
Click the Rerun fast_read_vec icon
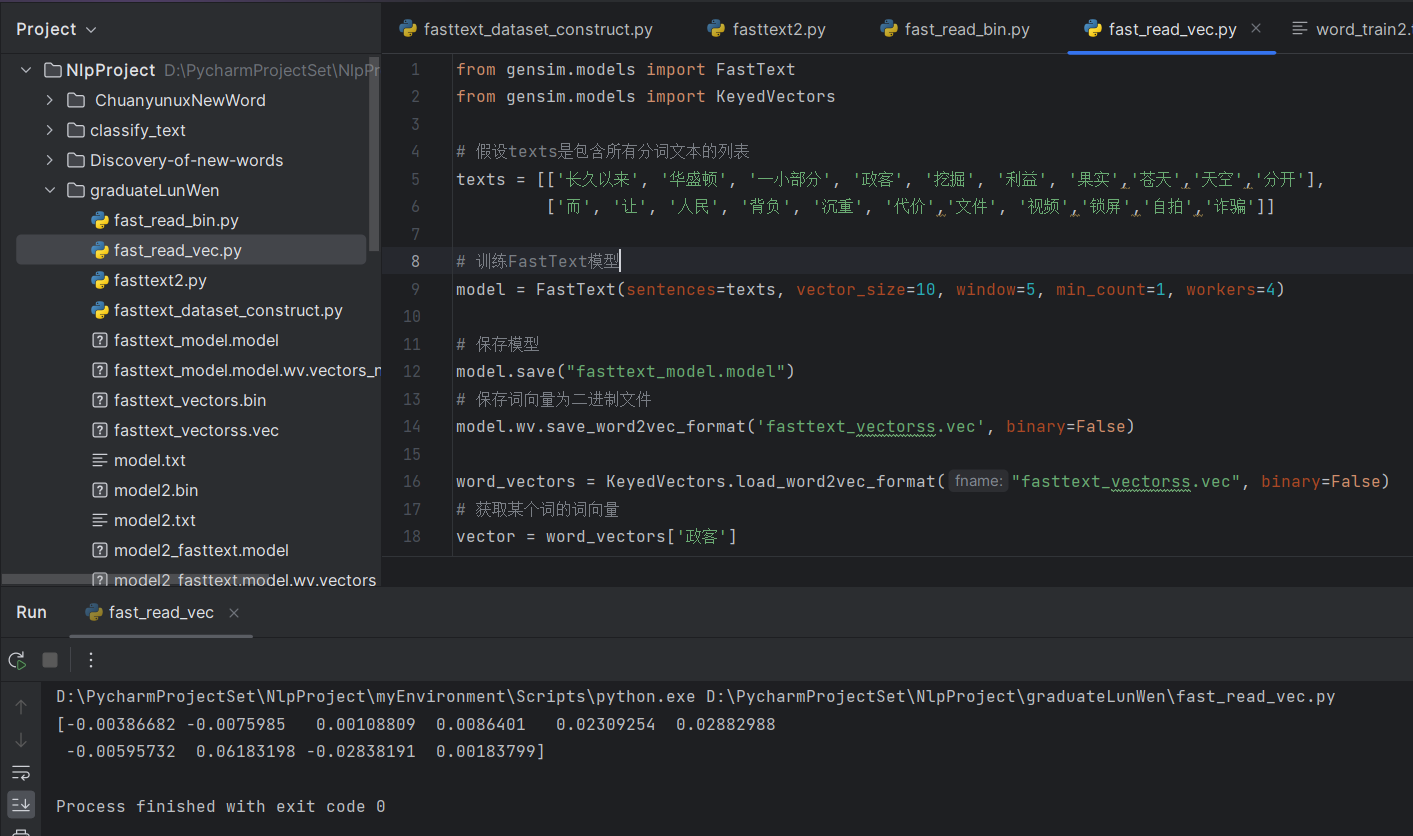(17, 660)
